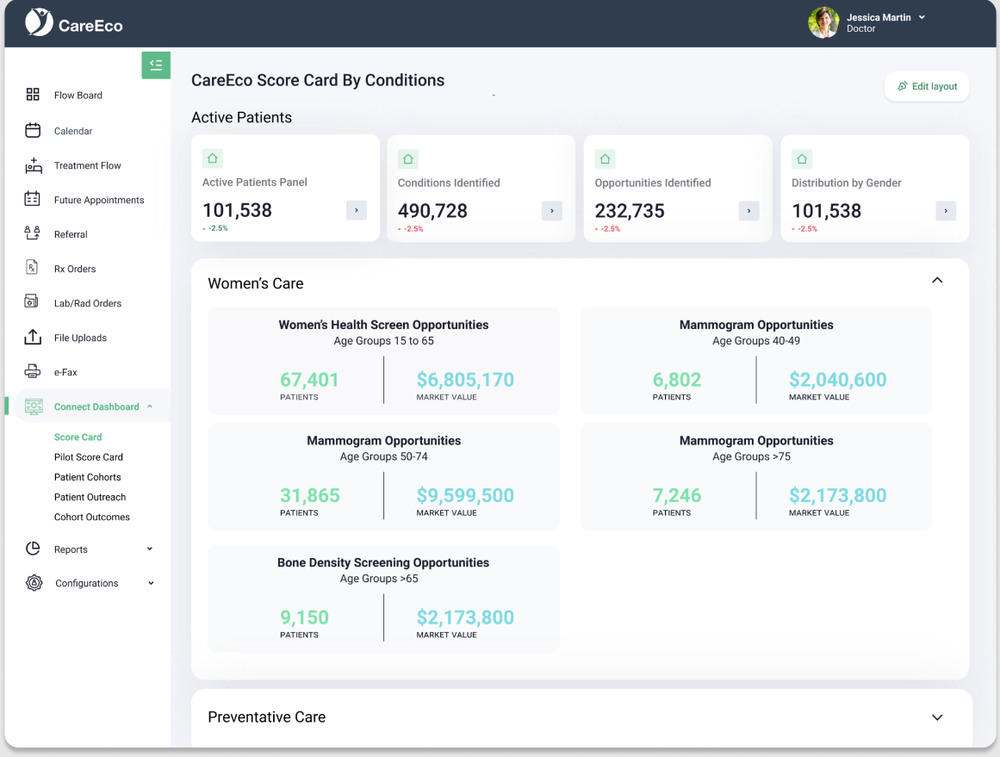The width and height of the screenshot is (1000, 757).
Task: Open Pilot Score Card submenu link
Action: [89, 457]
